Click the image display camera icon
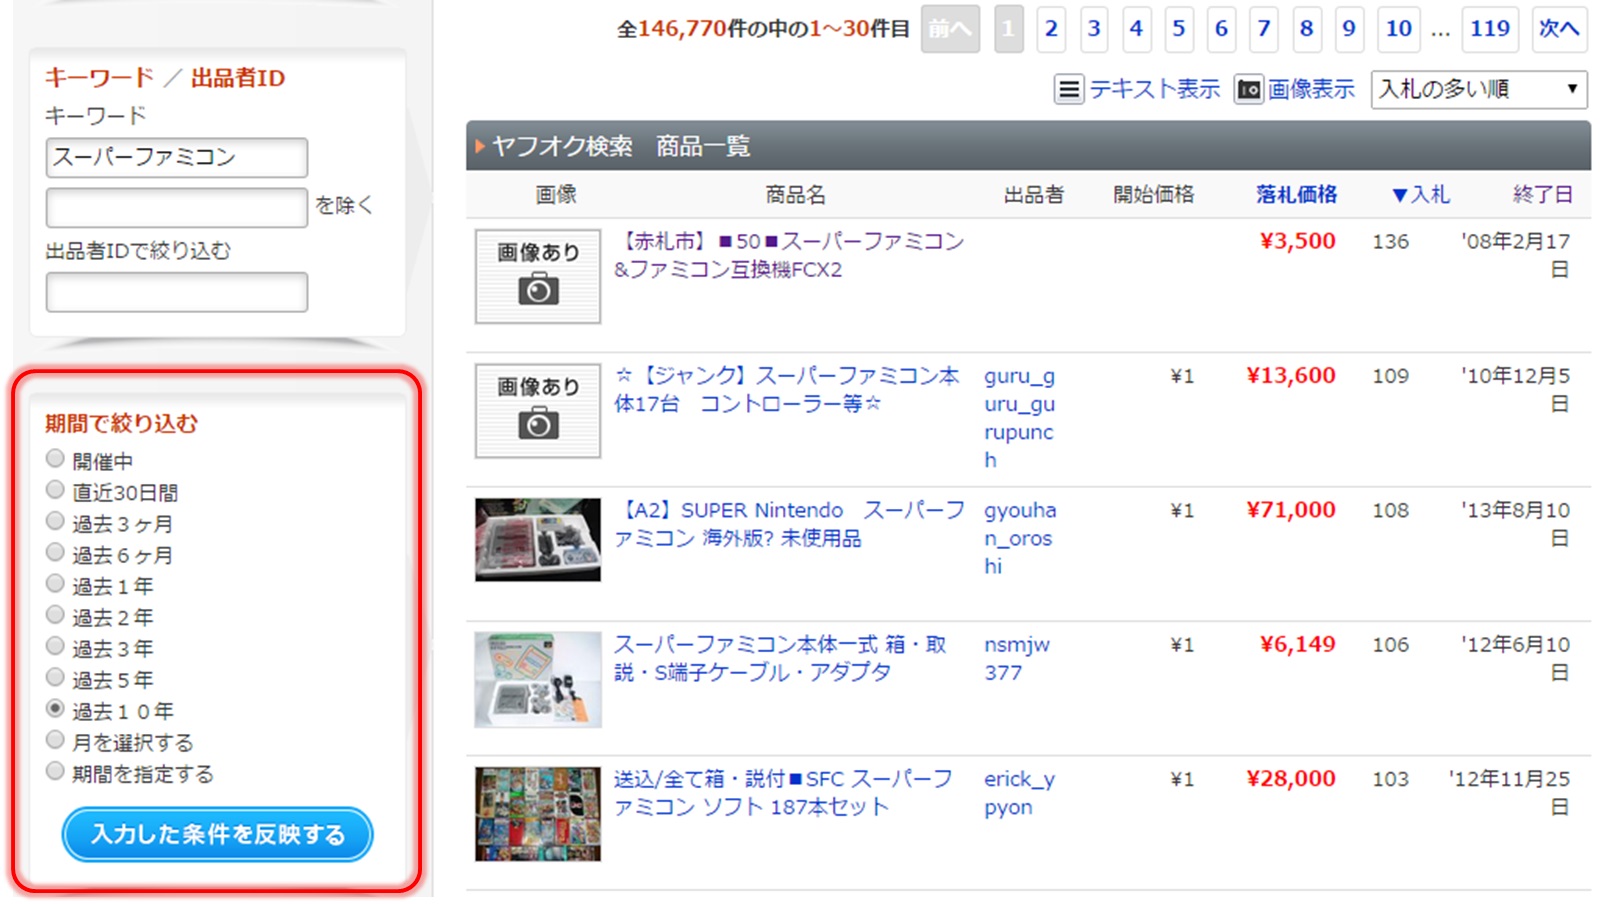1607x904 pixels. point(1248,90)
